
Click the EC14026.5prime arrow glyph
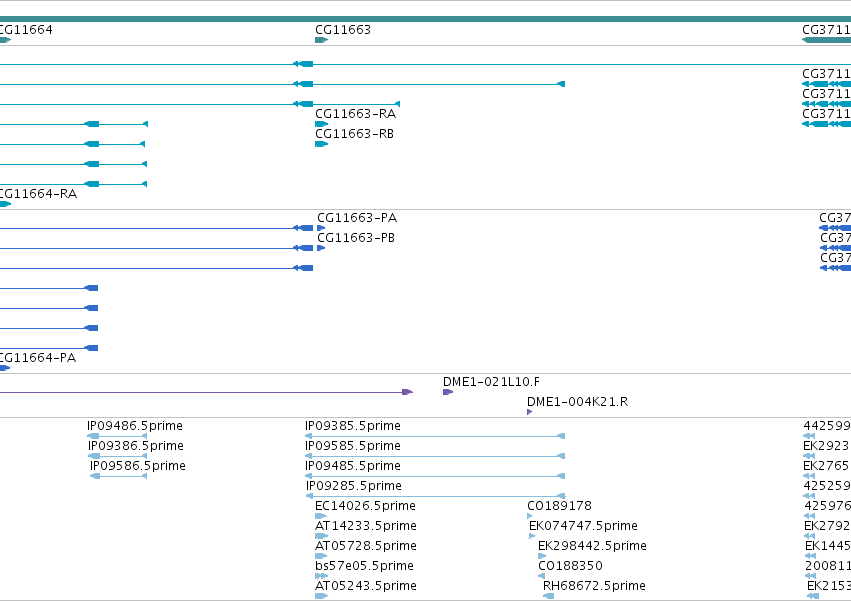pyautogui.click(x=321, y=516)
